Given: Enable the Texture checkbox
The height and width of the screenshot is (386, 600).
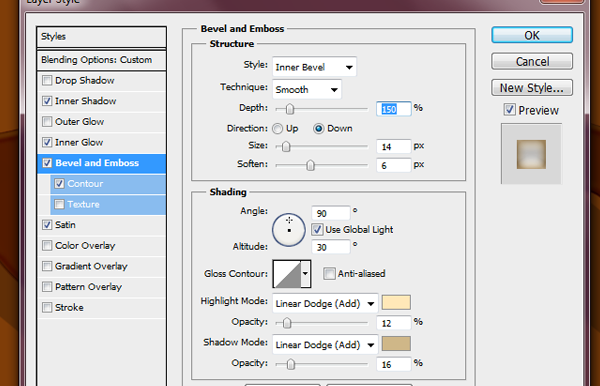Looking at the screenshot, I should [x=59, y=204].
